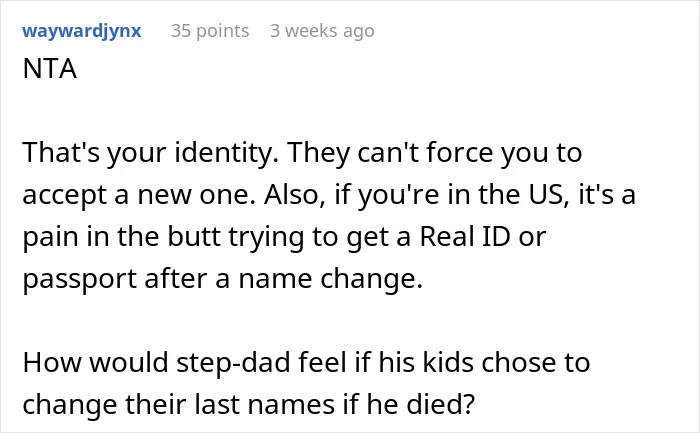The image size is (700, 433).
Task: Click the words "They can't force you to"
Action: (435, 152)
